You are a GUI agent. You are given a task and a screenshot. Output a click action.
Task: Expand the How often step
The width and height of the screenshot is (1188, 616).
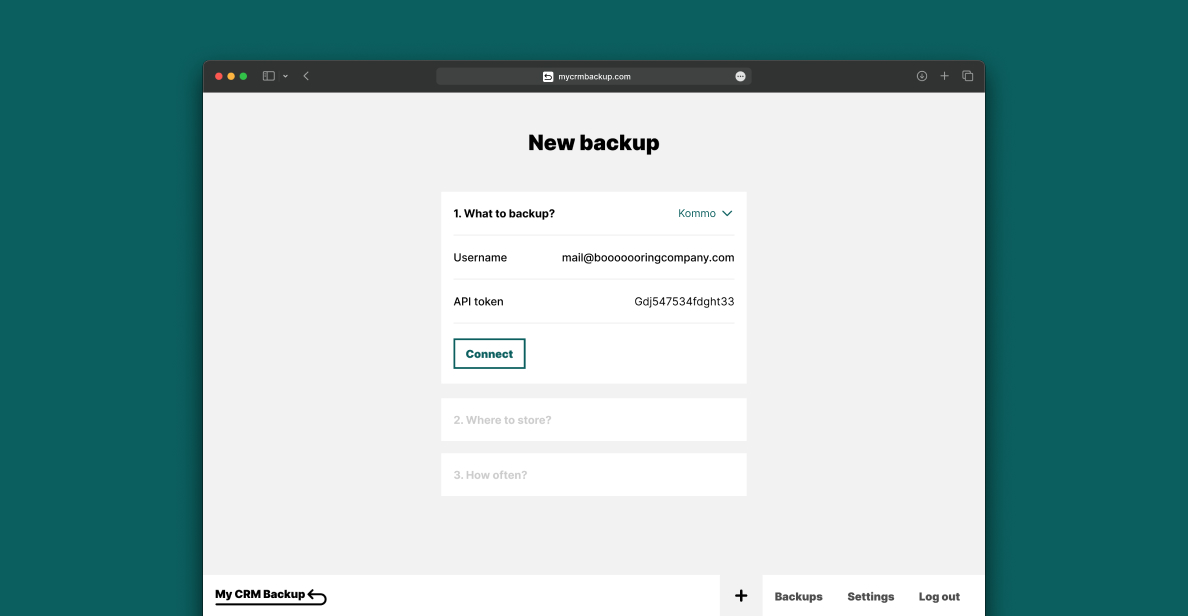[x=593, y=475]
